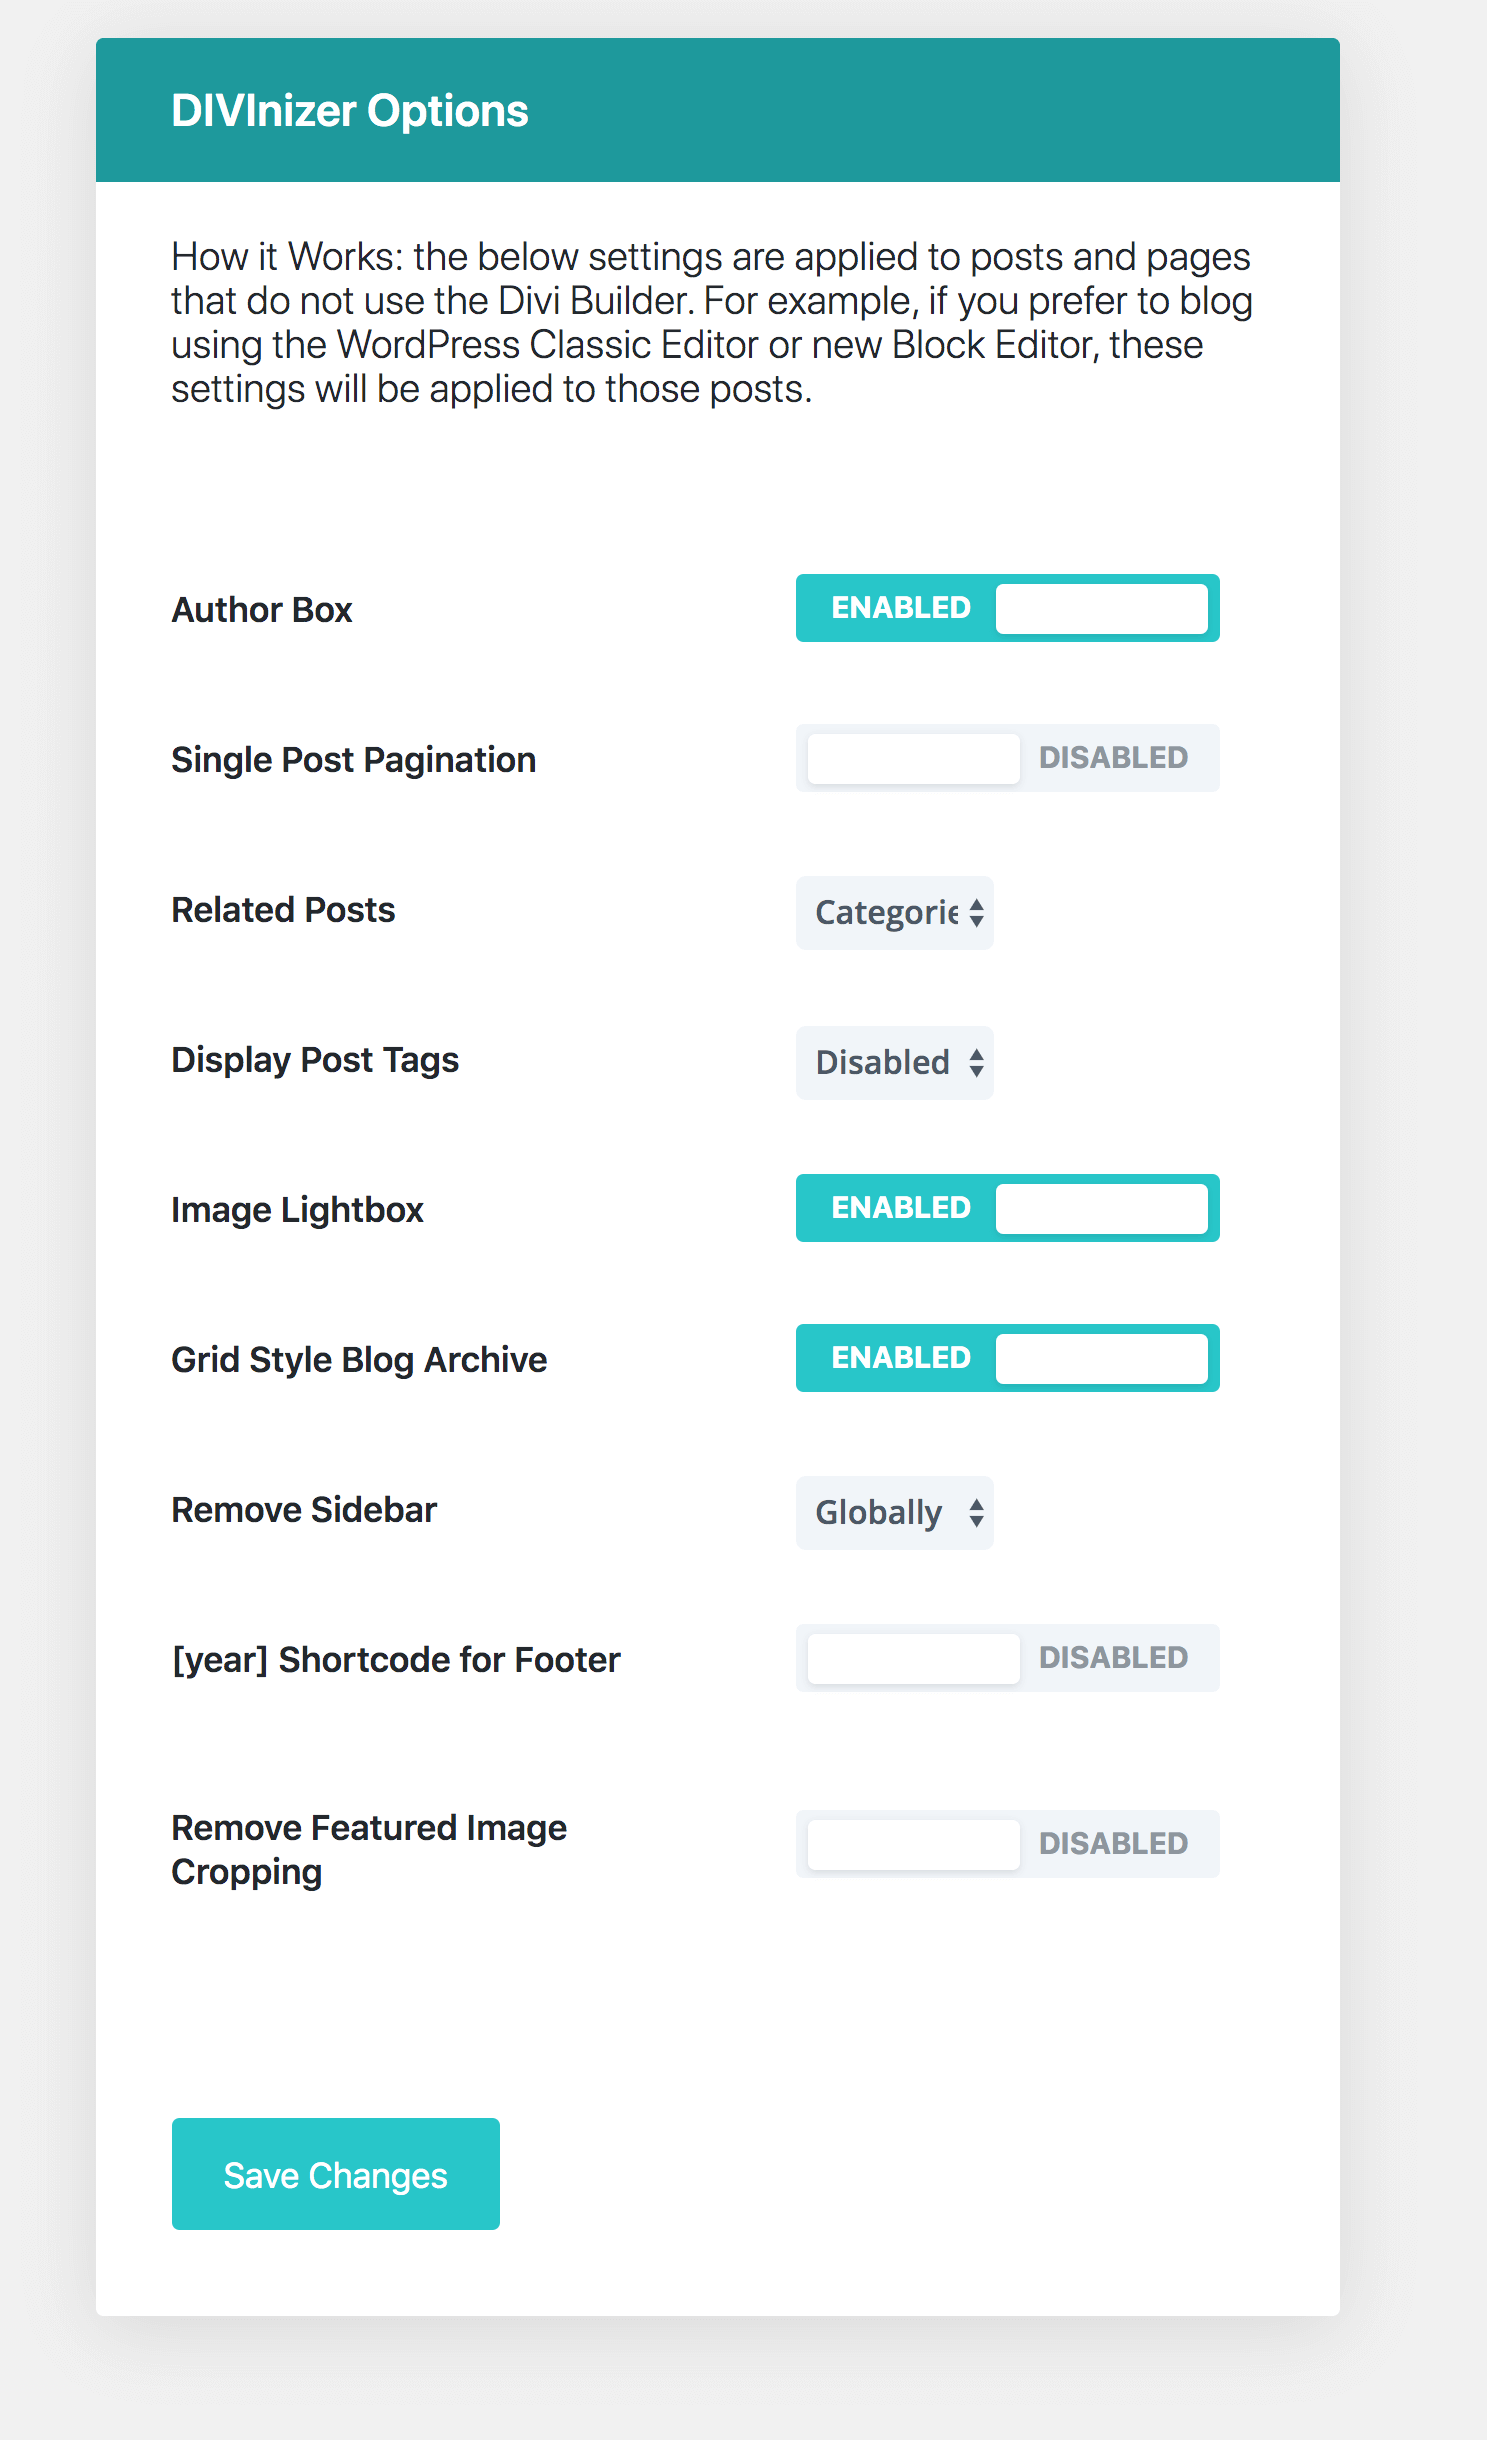Click the Author Box label

262,610
